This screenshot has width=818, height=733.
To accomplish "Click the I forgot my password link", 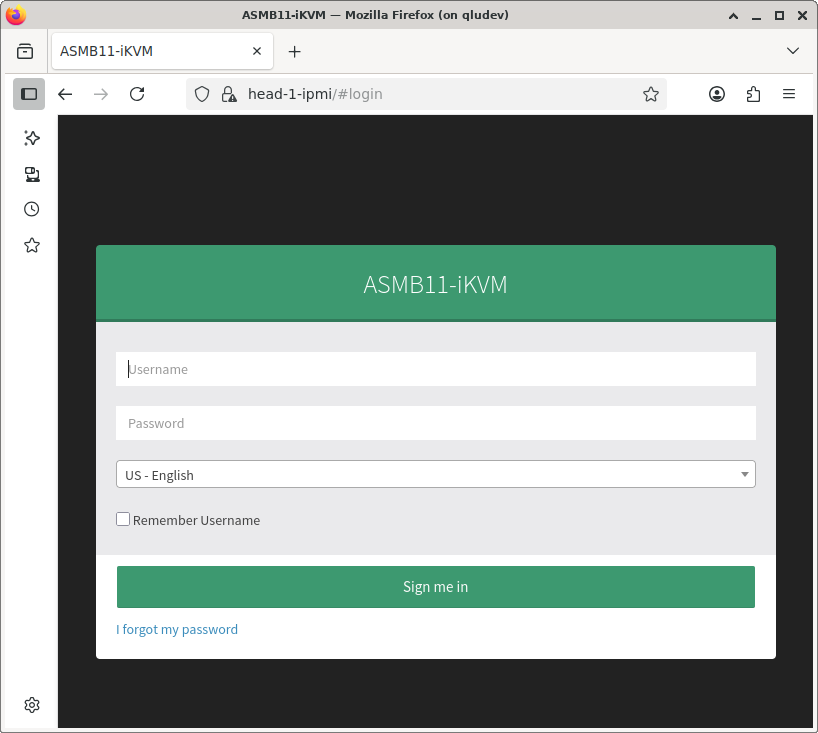I will [177, 629].
